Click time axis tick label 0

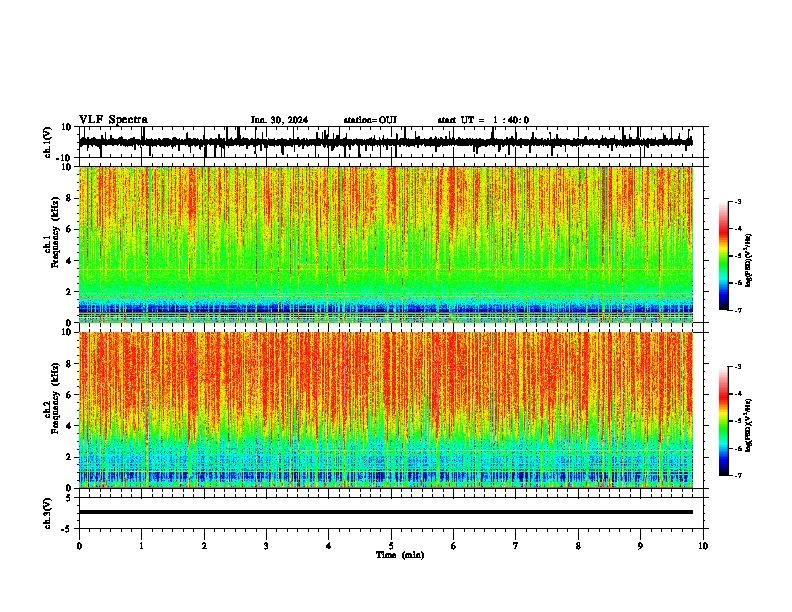79,546
